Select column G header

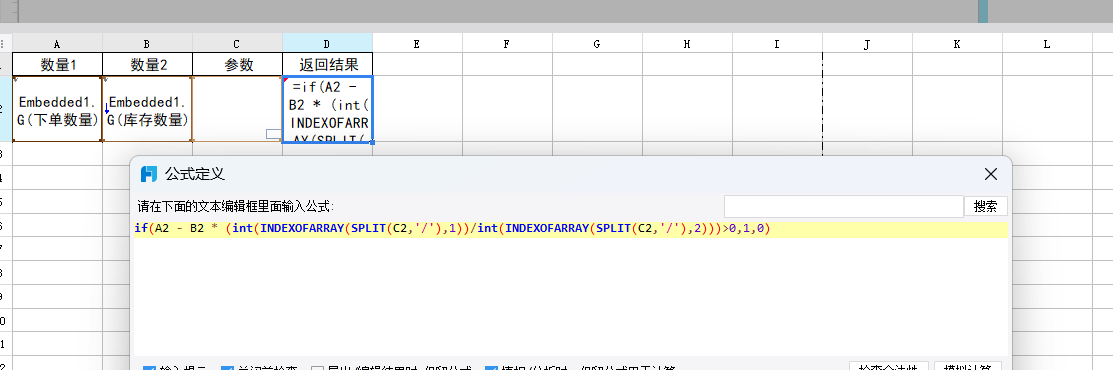[x=598, y=43]
